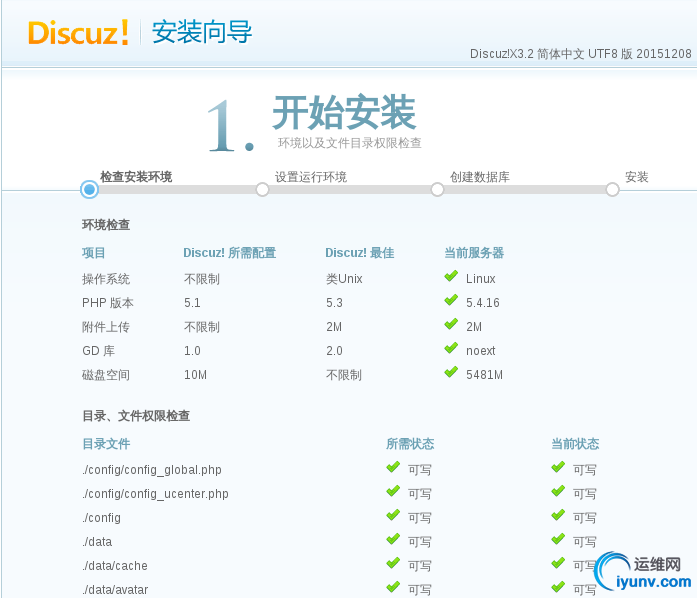
Task: Click the PHP 版本 row label
Action: point(108,303)
